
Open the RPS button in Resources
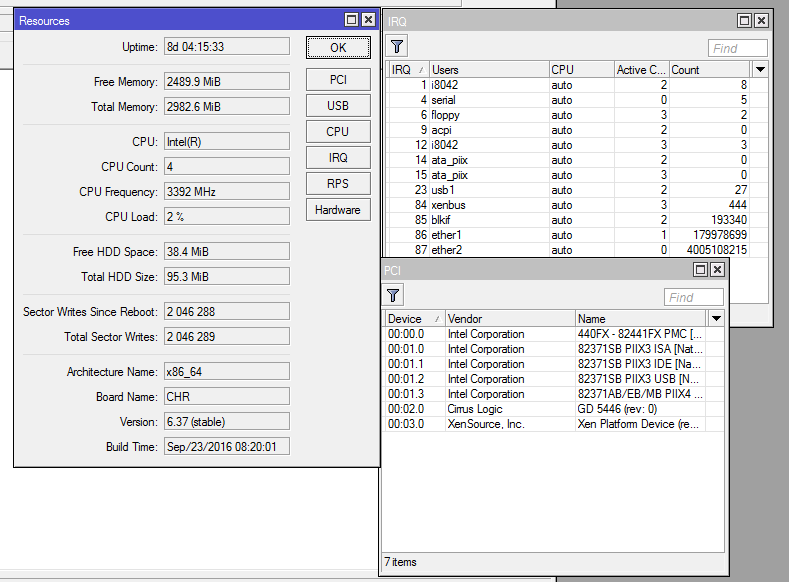(338, 184)
